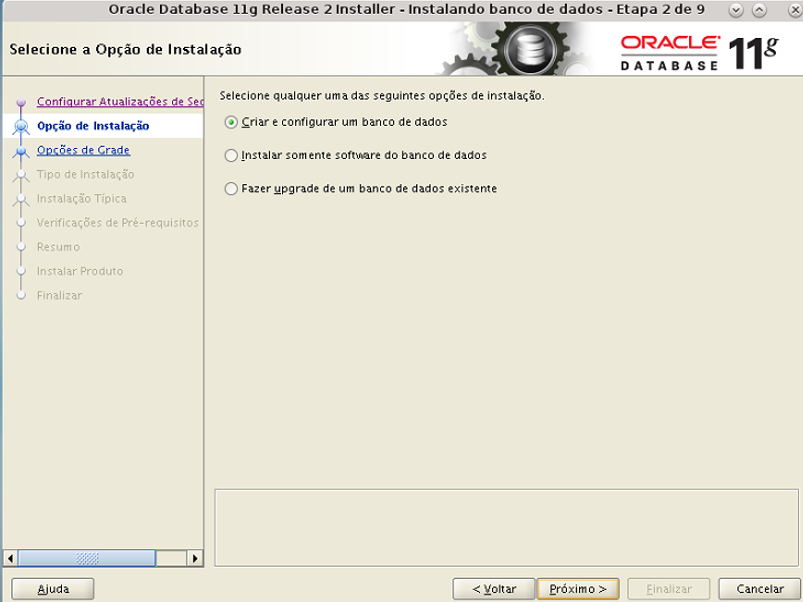Click the sidebar horizontal scrollbar thumb
Image resolution: width=803 pixels, height=602 pixels.
[87, 558]
